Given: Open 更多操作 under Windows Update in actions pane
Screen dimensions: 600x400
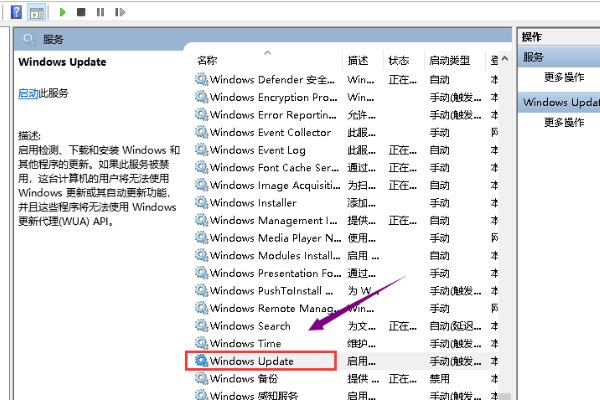Looking at the screenshot, I should (564, 123).
